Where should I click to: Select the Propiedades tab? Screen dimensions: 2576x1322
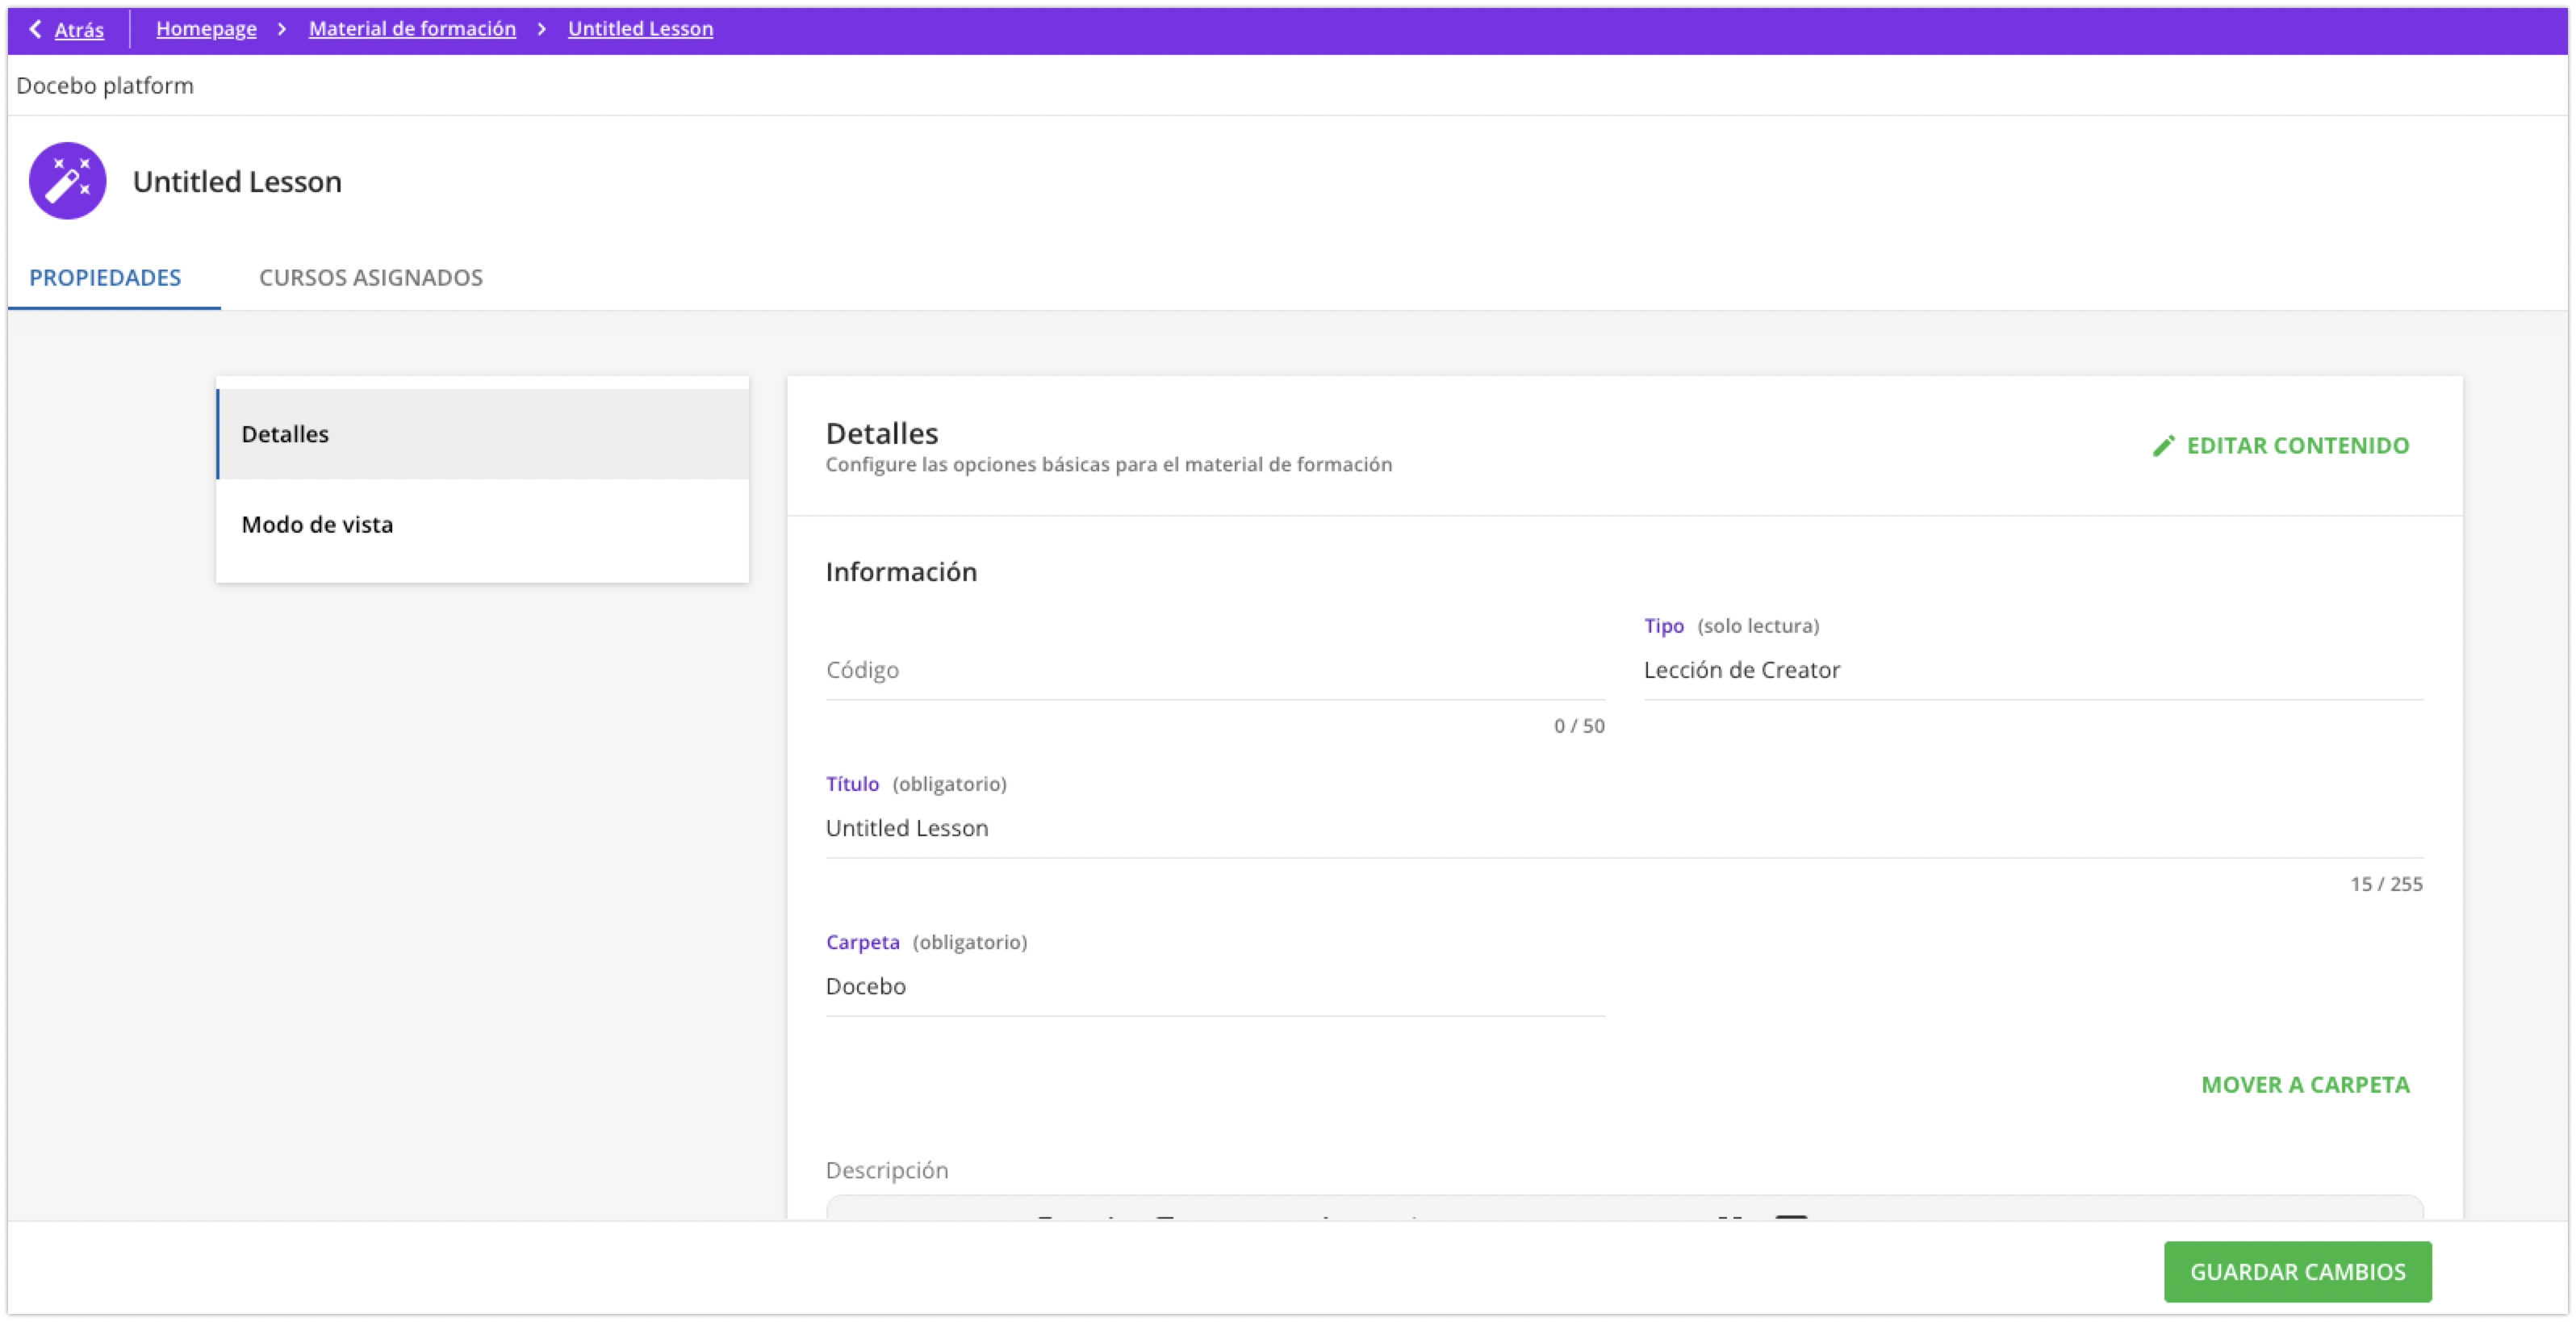click(x=105, y=277)
